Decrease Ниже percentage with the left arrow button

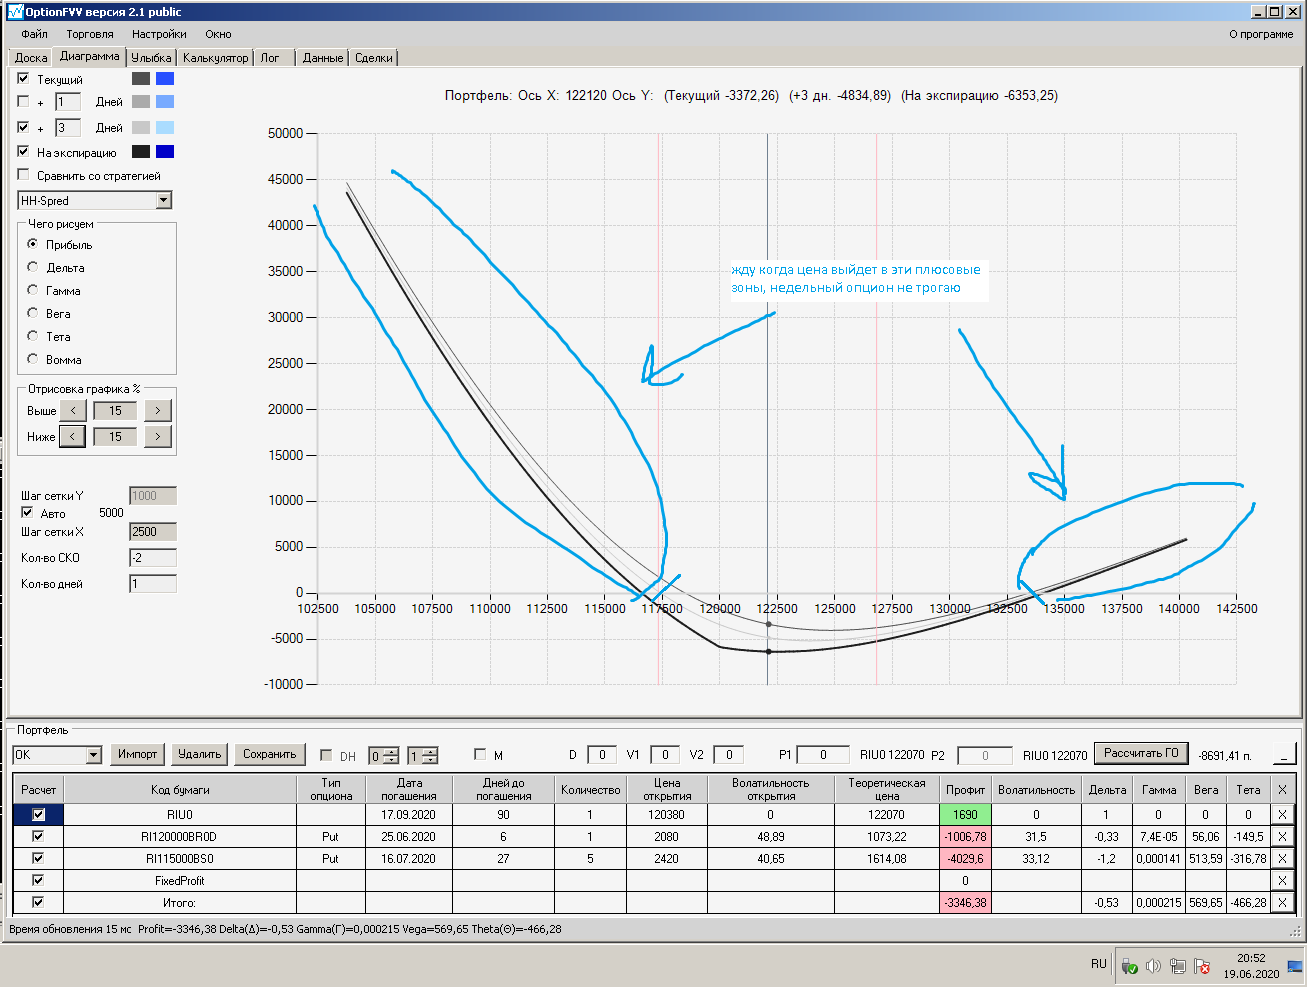[x=73, y=436]
